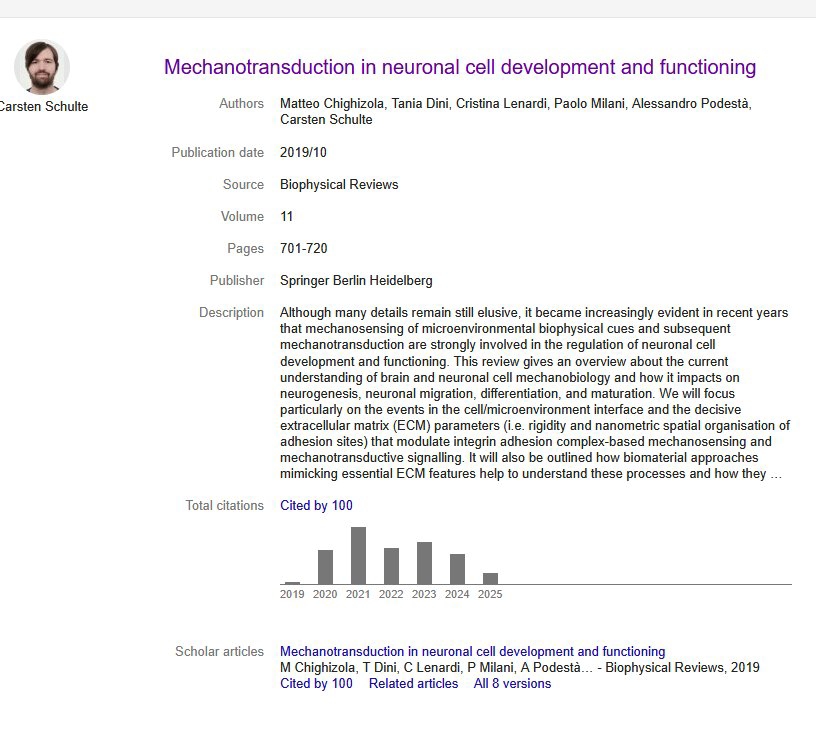Click the 2023 citation bar

(424, 563)
